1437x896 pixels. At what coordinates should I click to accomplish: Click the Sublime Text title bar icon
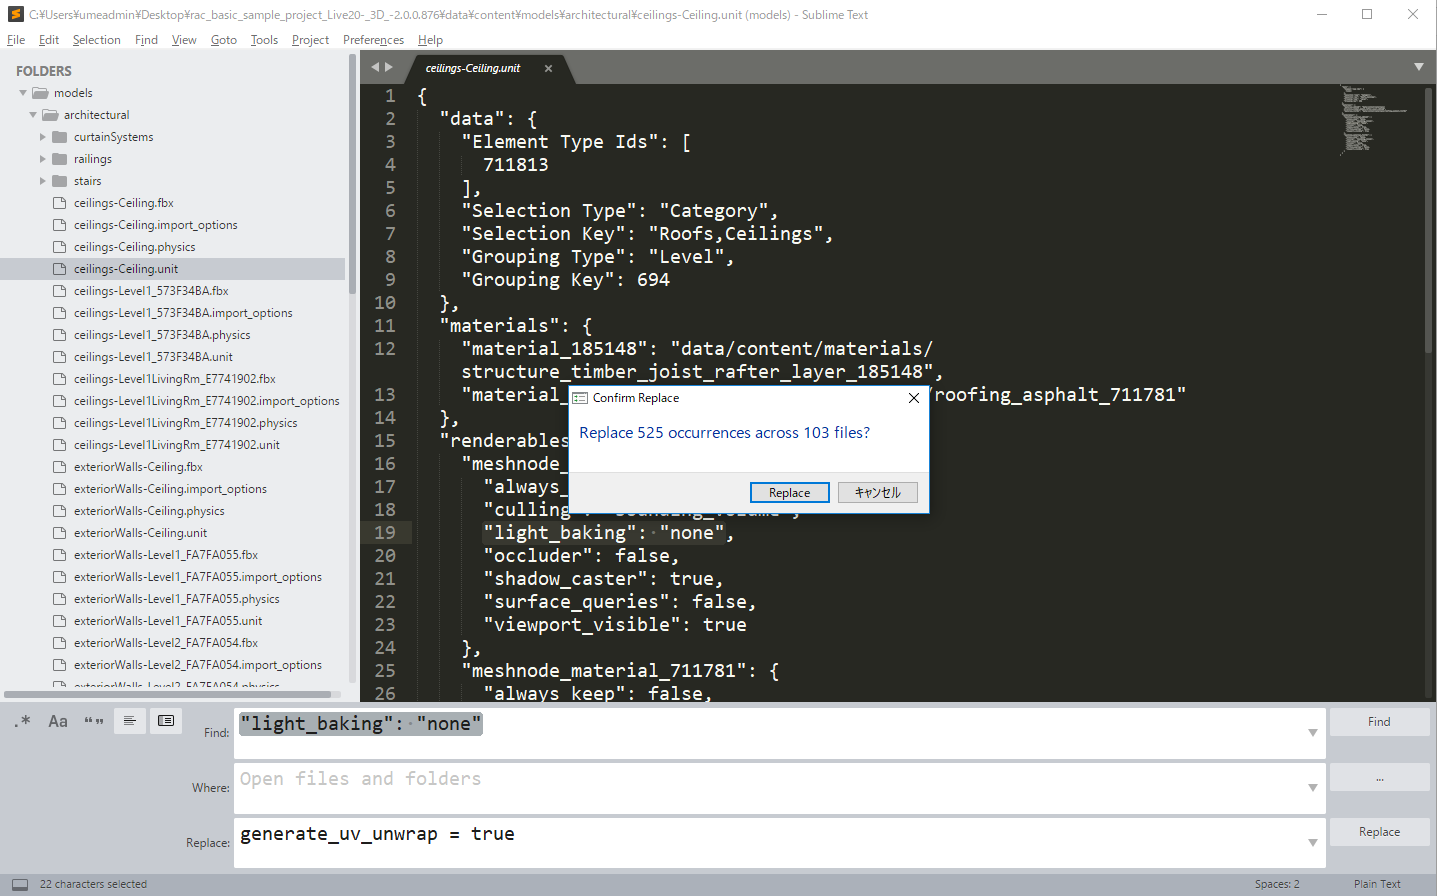click(x=15, y=15)
